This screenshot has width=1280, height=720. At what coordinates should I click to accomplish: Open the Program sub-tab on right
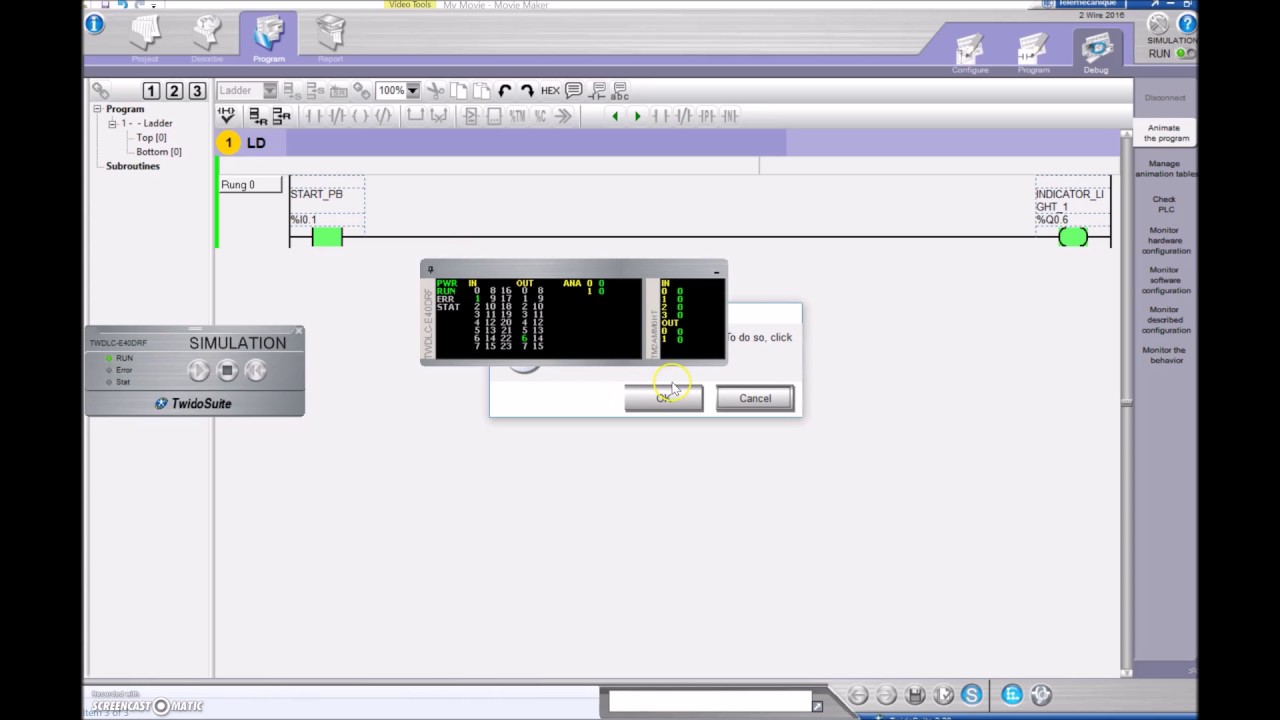point(1033,53)
